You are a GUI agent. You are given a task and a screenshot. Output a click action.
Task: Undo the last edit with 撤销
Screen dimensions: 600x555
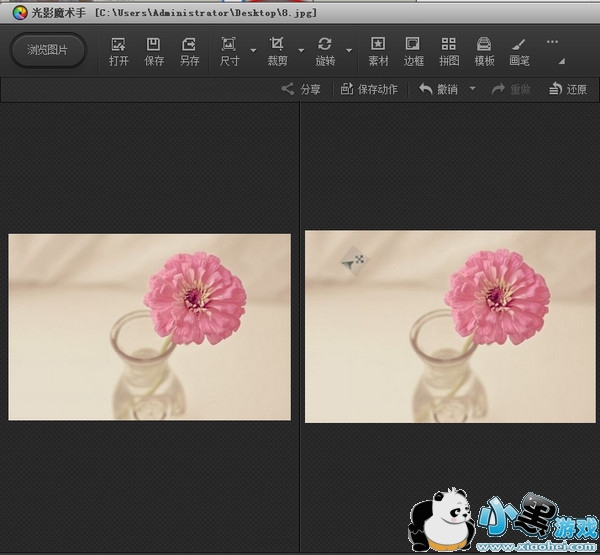439,89
